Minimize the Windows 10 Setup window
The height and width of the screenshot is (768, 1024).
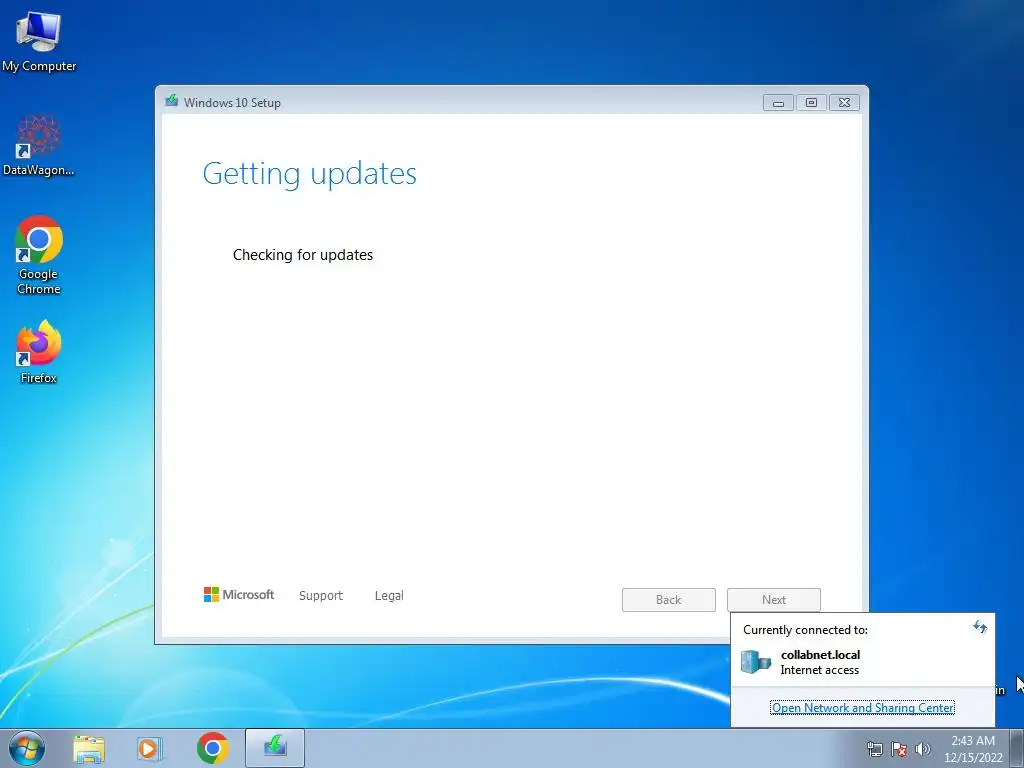778,103
